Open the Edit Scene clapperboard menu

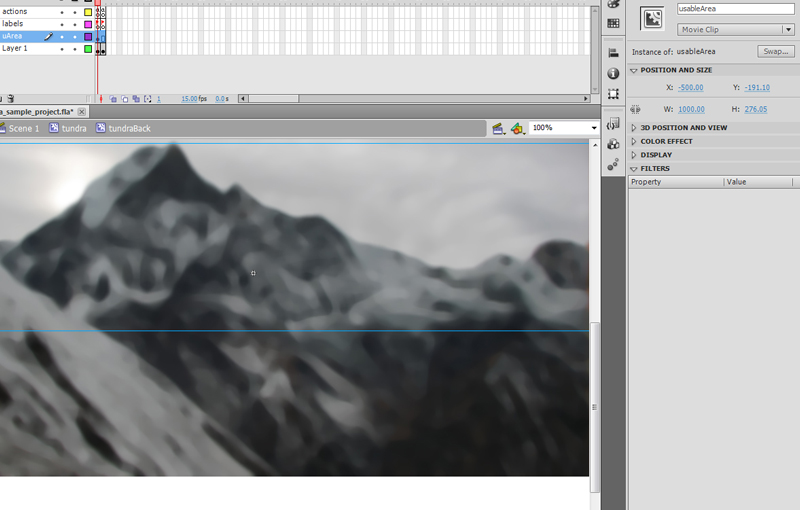point(497,129)
